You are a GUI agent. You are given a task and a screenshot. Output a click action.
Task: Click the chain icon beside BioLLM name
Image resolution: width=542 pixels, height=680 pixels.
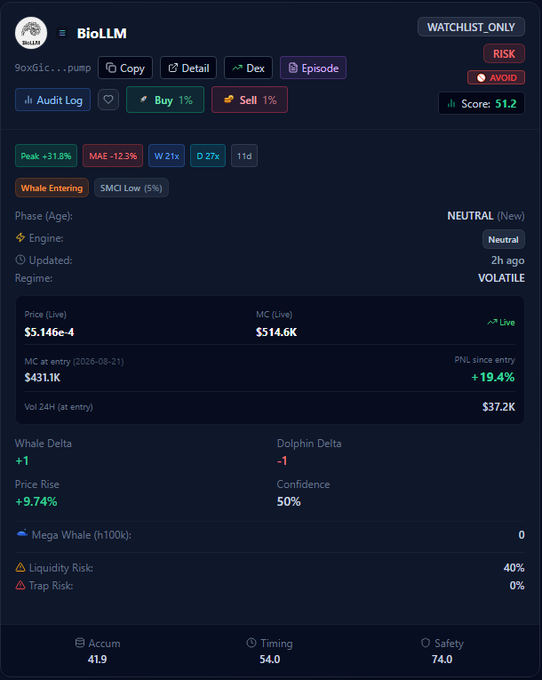coord(62,33)
